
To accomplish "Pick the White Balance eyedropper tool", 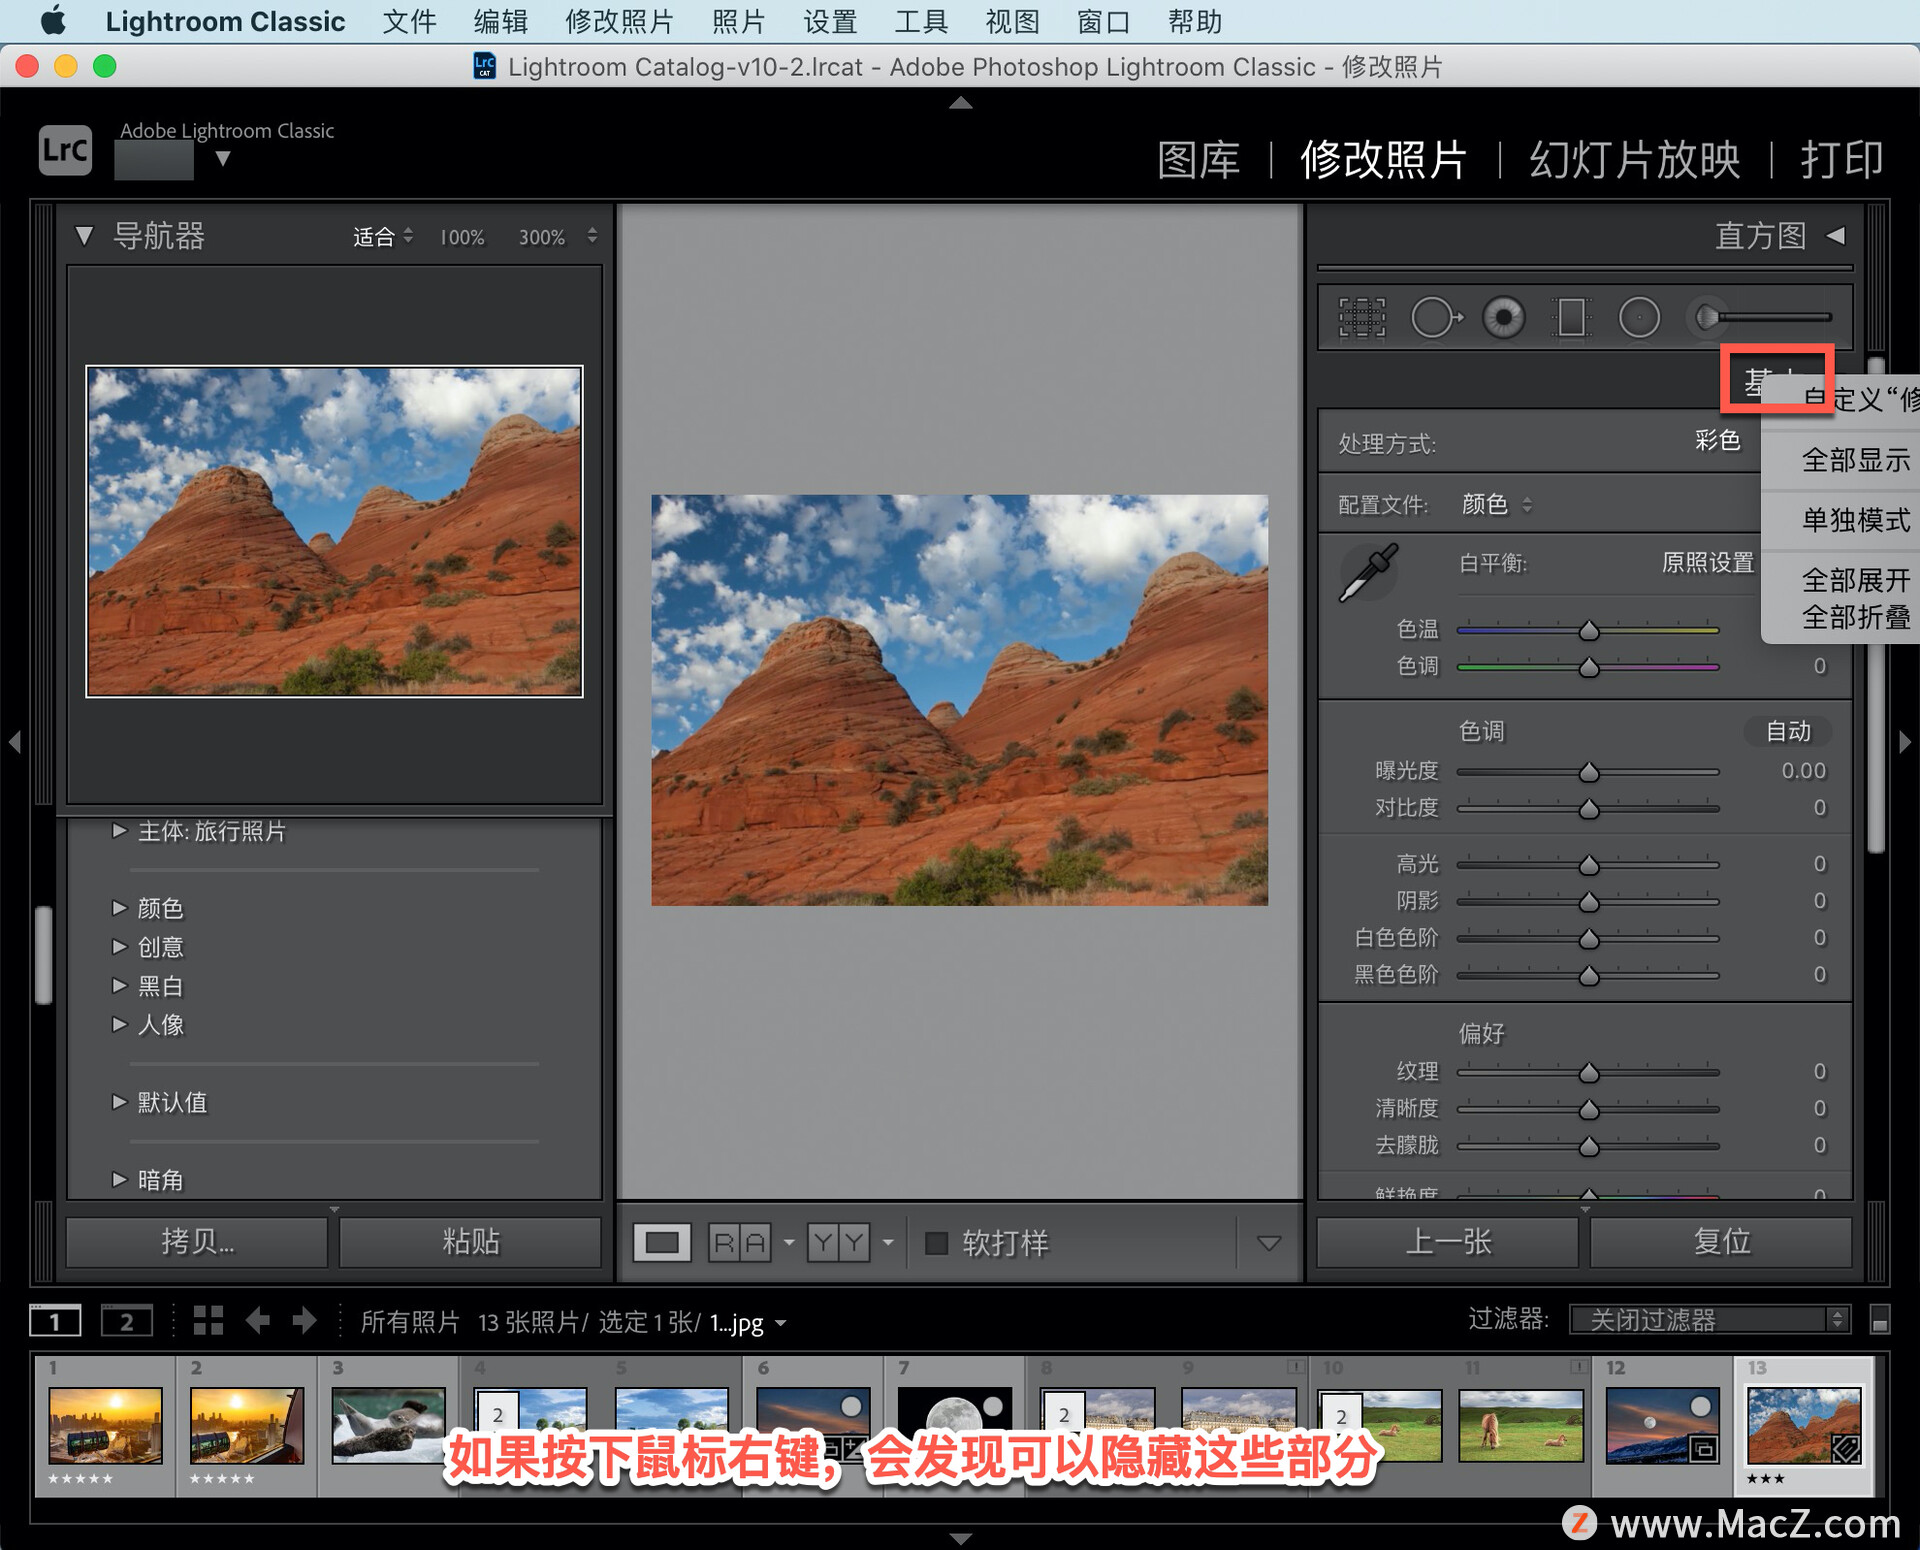I will click(x=1367, y=573).
